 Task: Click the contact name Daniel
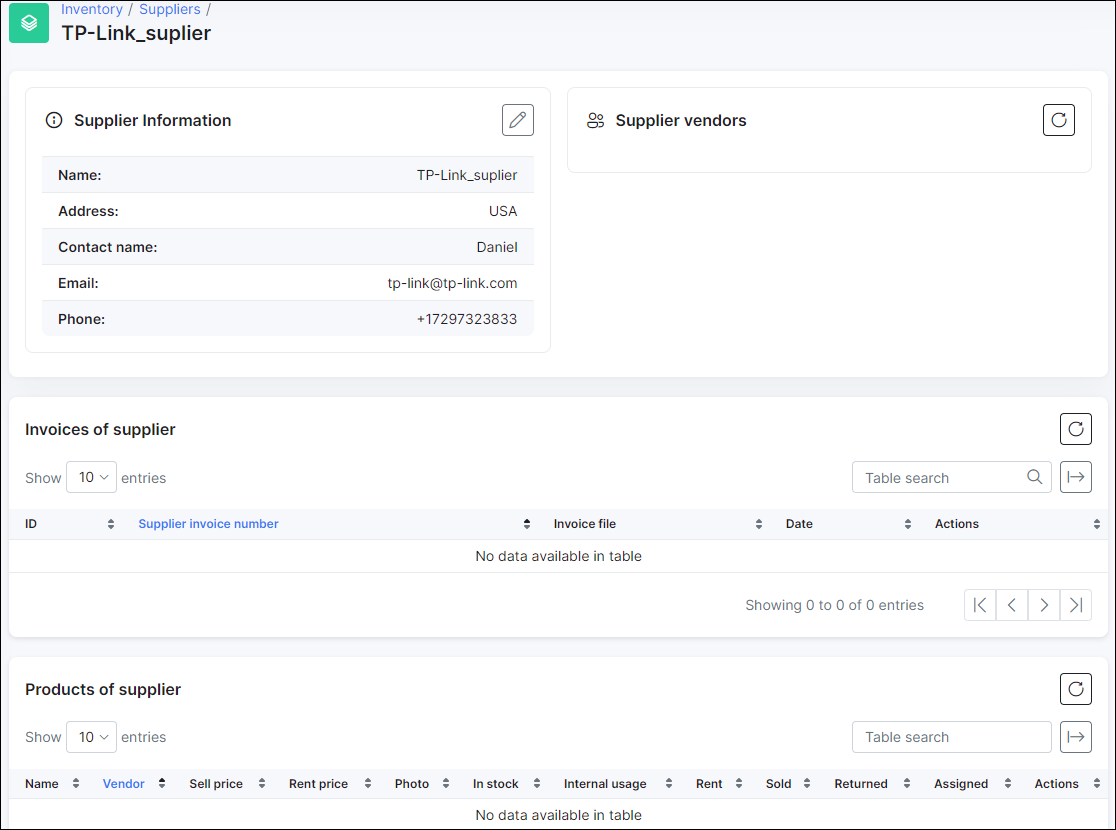(x=497, y=247)
